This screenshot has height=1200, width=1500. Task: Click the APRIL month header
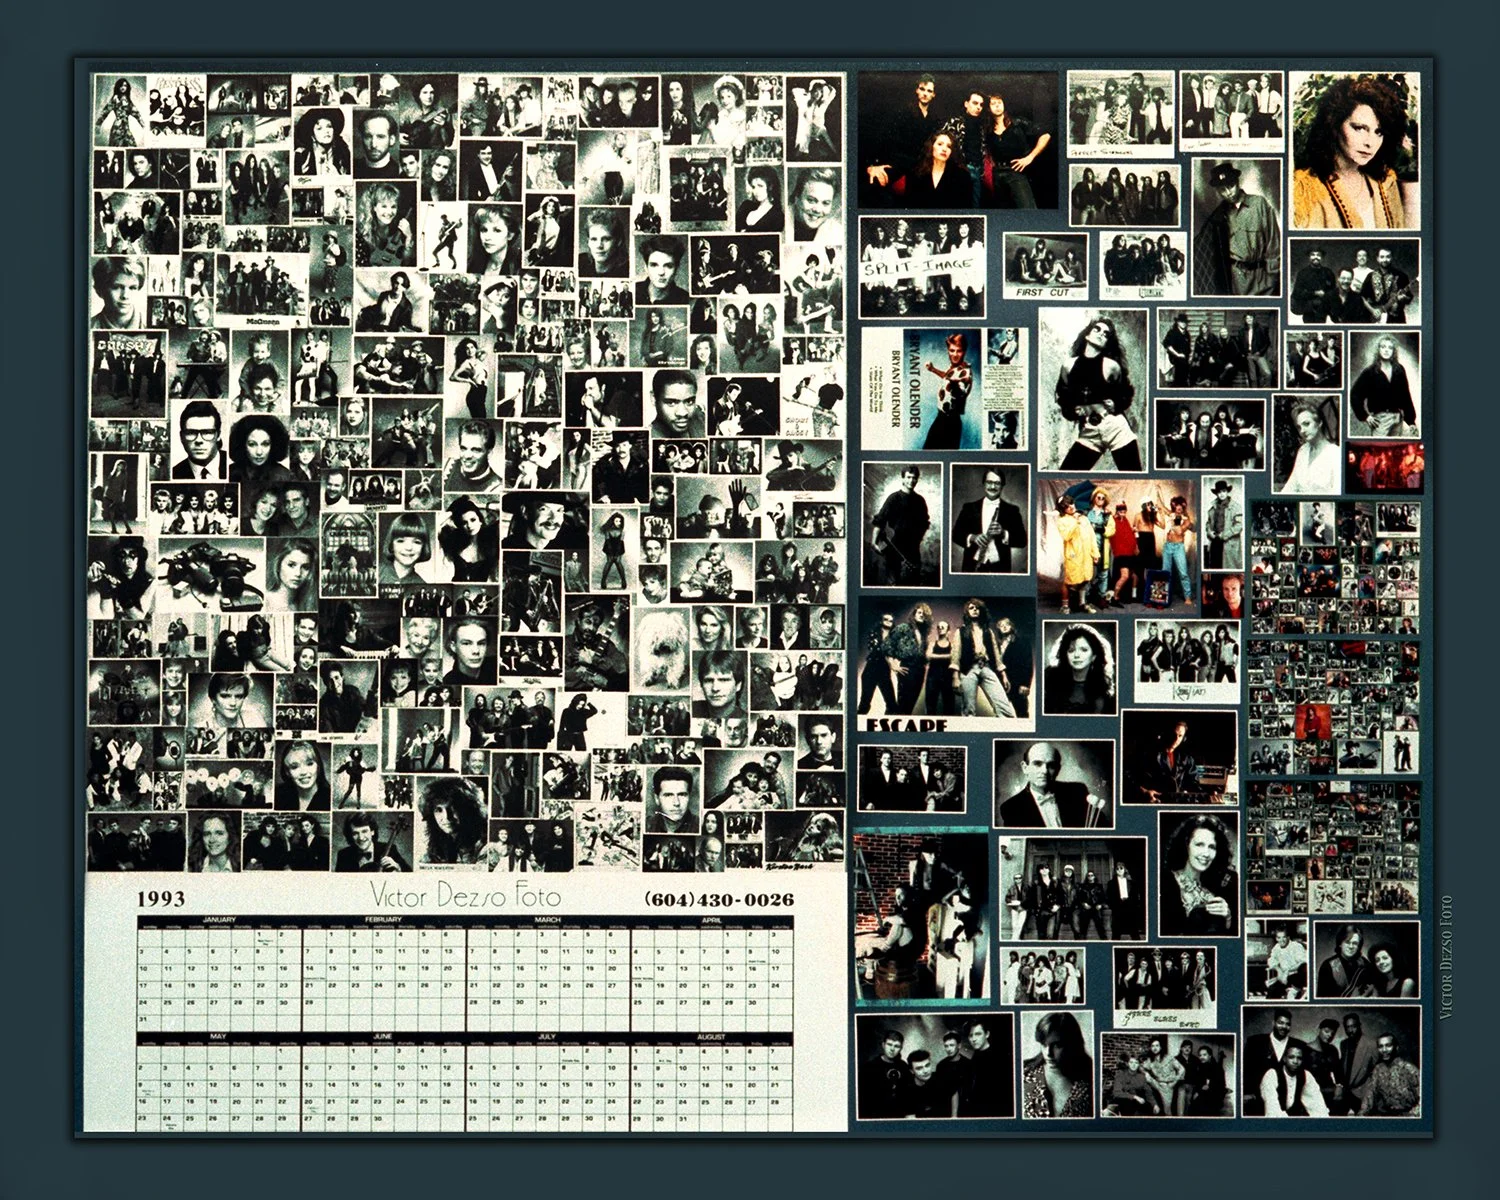(711, 919)
